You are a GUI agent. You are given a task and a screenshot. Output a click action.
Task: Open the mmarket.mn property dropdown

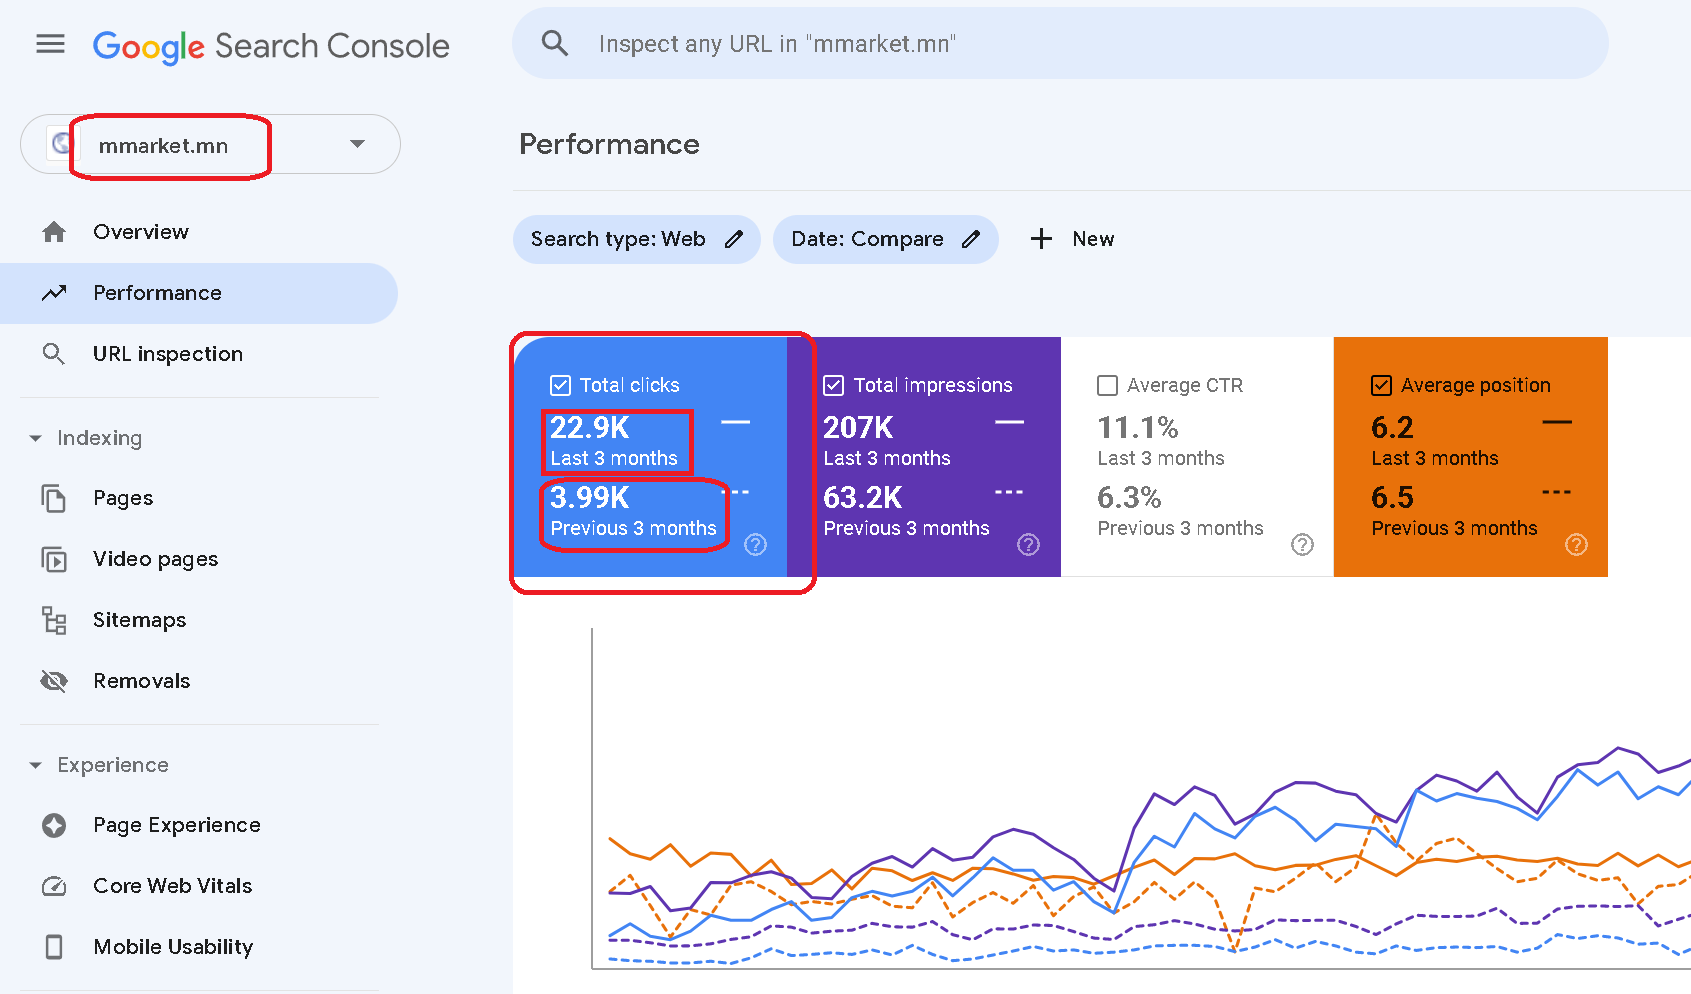click(357, 144)
